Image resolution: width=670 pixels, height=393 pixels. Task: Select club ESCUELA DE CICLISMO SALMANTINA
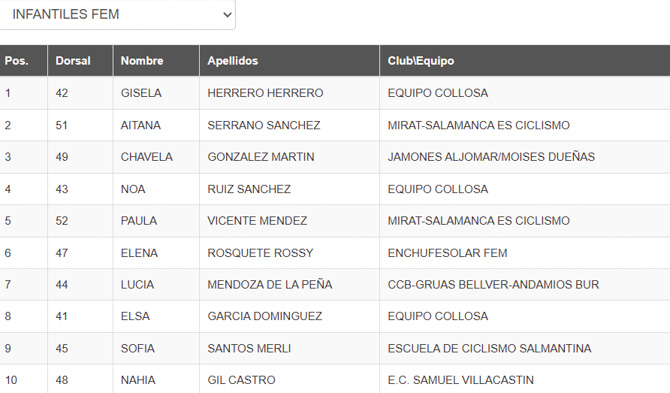489,348
